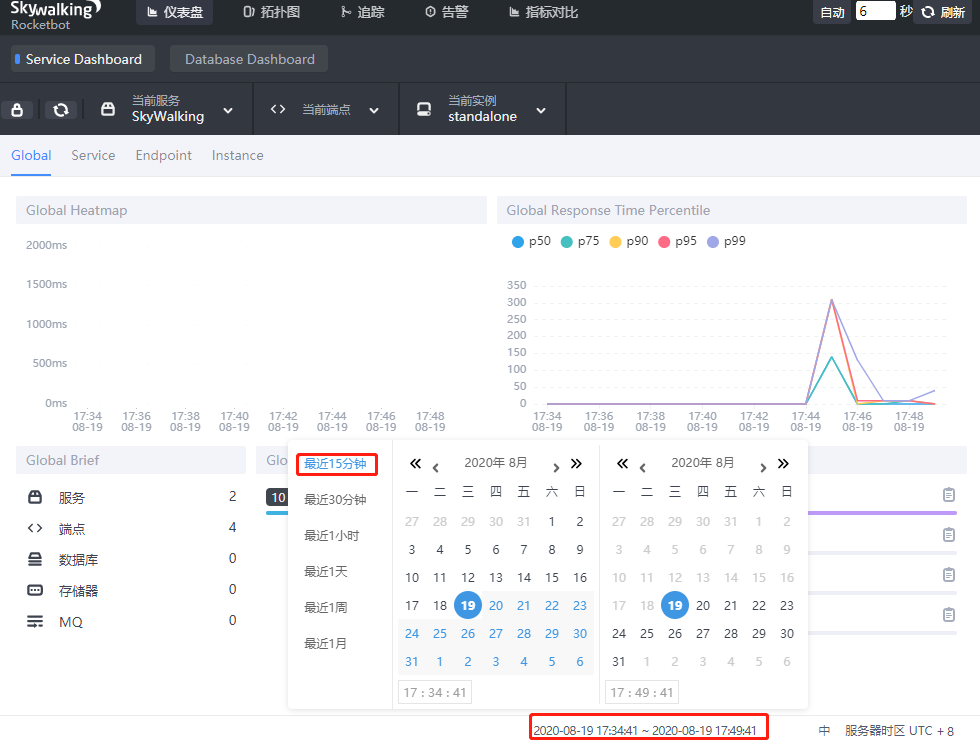Go to previous year in left calendar
This screenshot has height=744, width=980.
coord(415,463)
